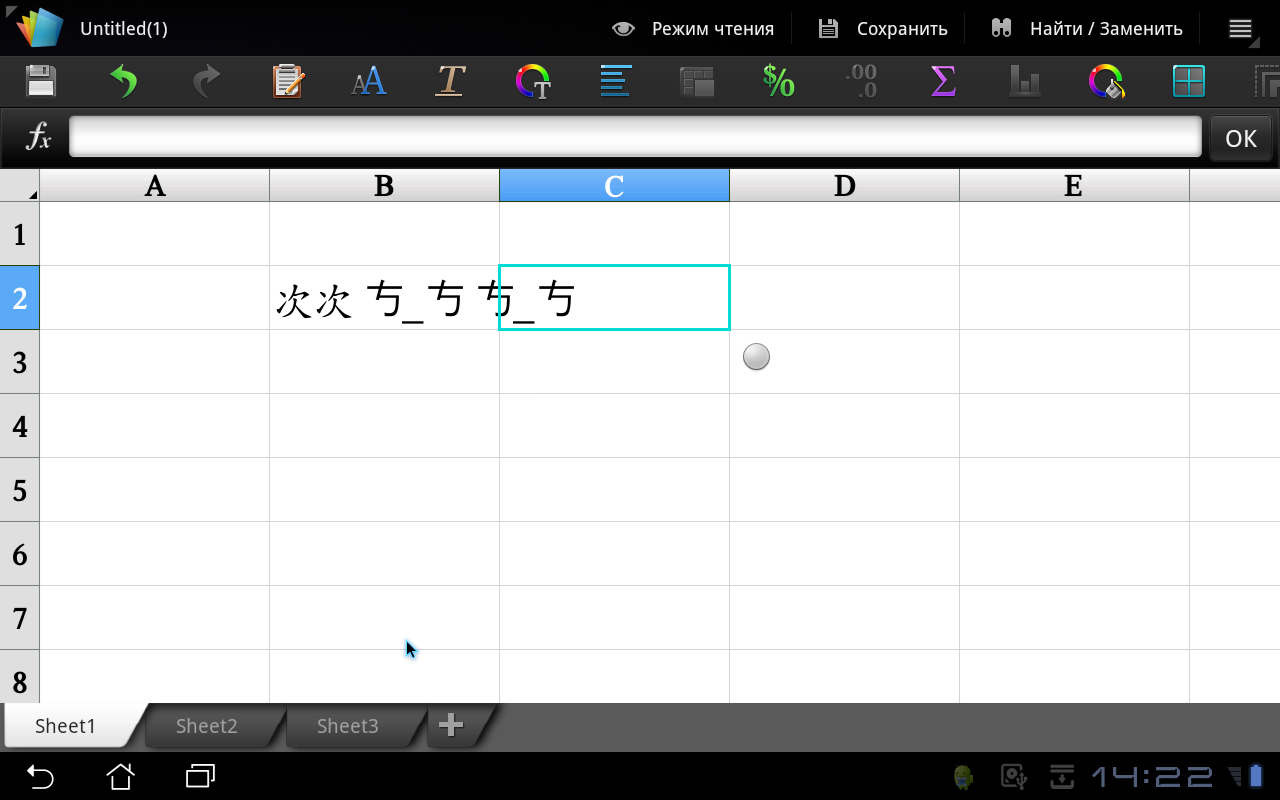Image resolution: width=1280 pixels, height=800 pixels.
Task: Insert a sum function with Sigma icon
Action: point(942,81)
